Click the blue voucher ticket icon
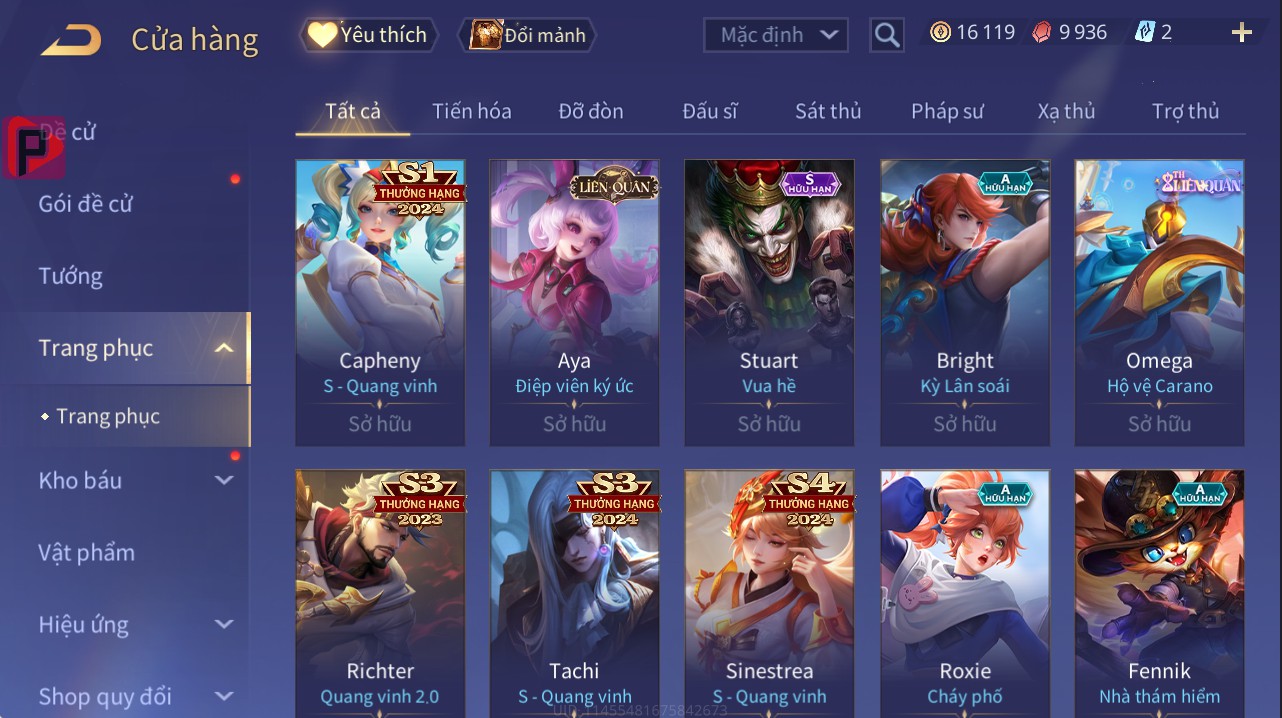This screenshot has width=1282, height=718. [x=1144, y=32]
